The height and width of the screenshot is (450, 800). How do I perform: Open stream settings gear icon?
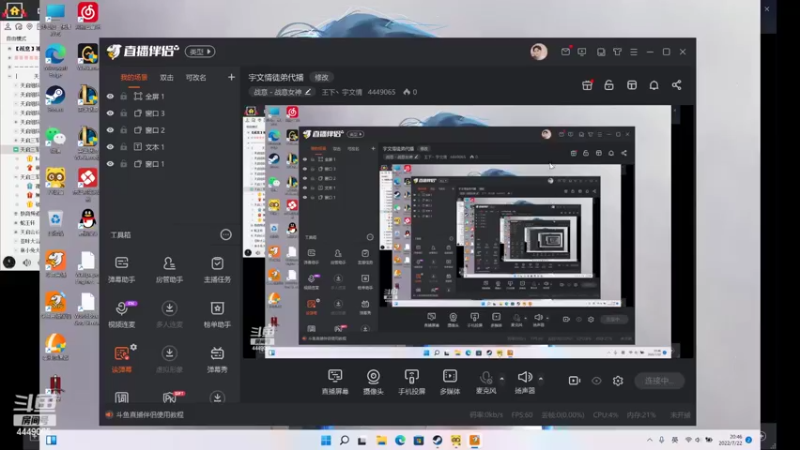(x=618, y=381)
